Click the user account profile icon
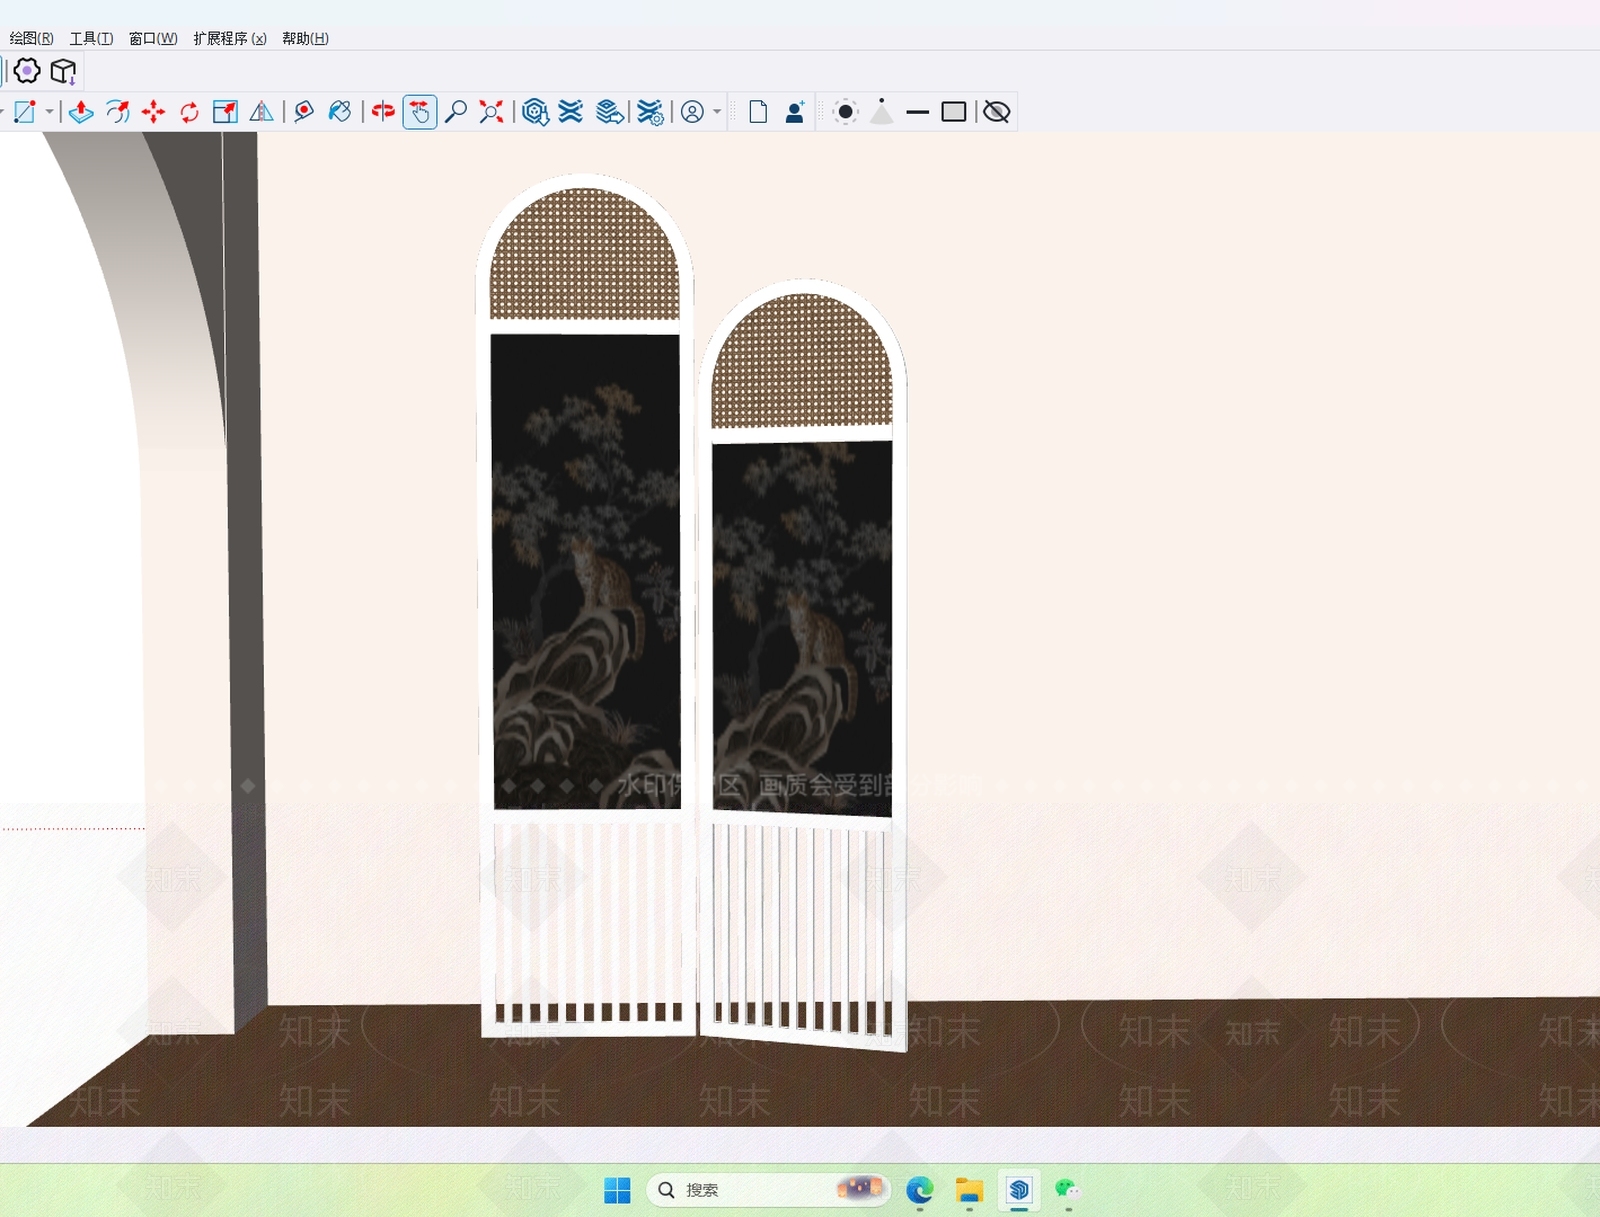 point(692,112)
